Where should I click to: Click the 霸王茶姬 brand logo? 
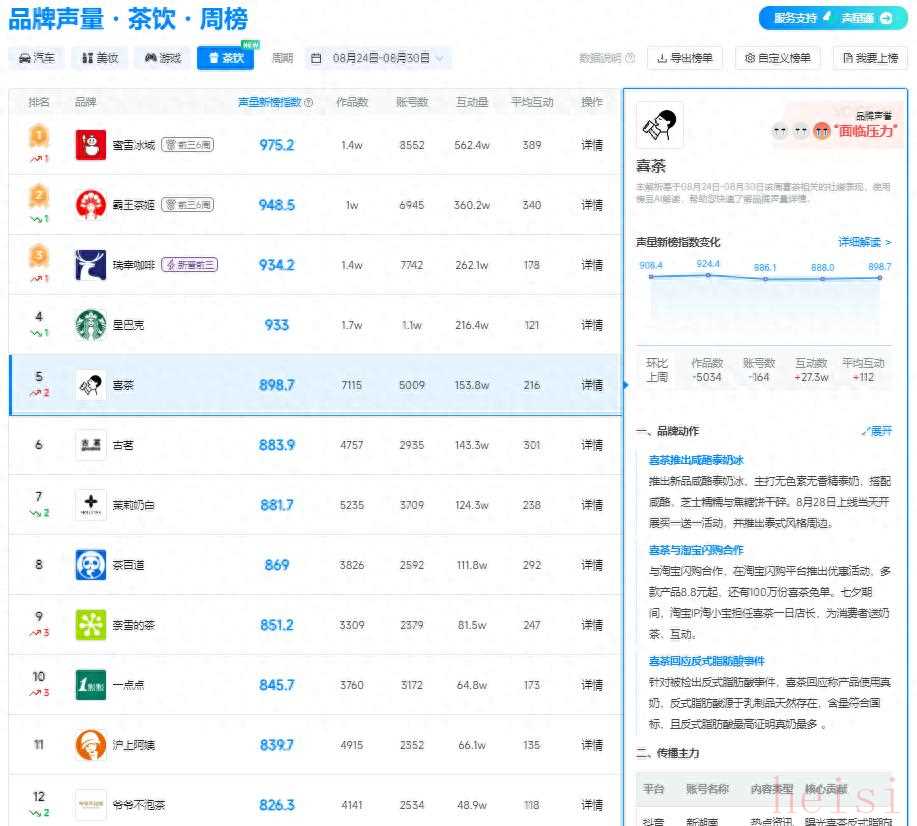[91, 205]
